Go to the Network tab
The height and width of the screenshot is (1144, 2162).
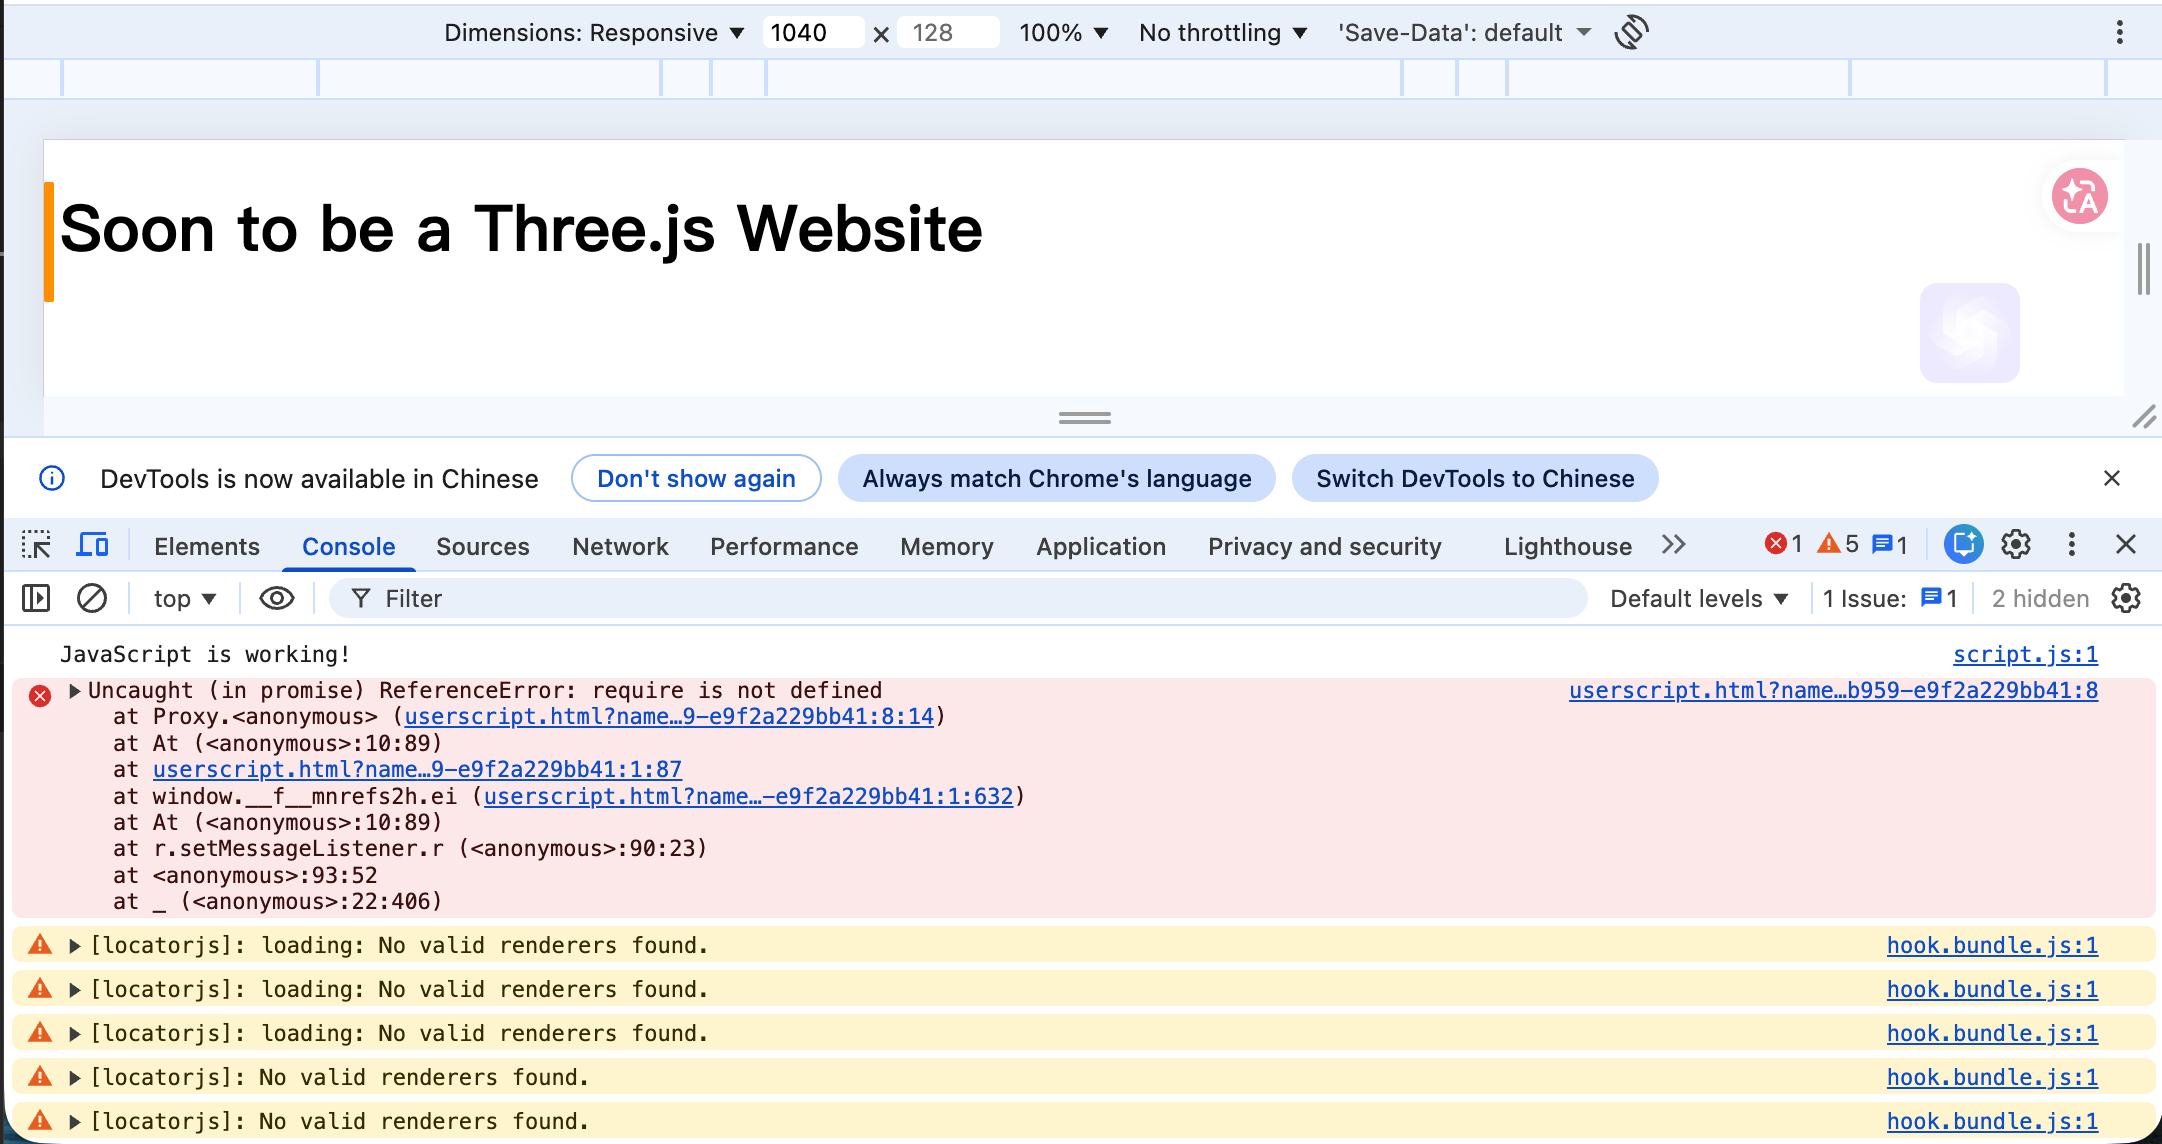620,546
